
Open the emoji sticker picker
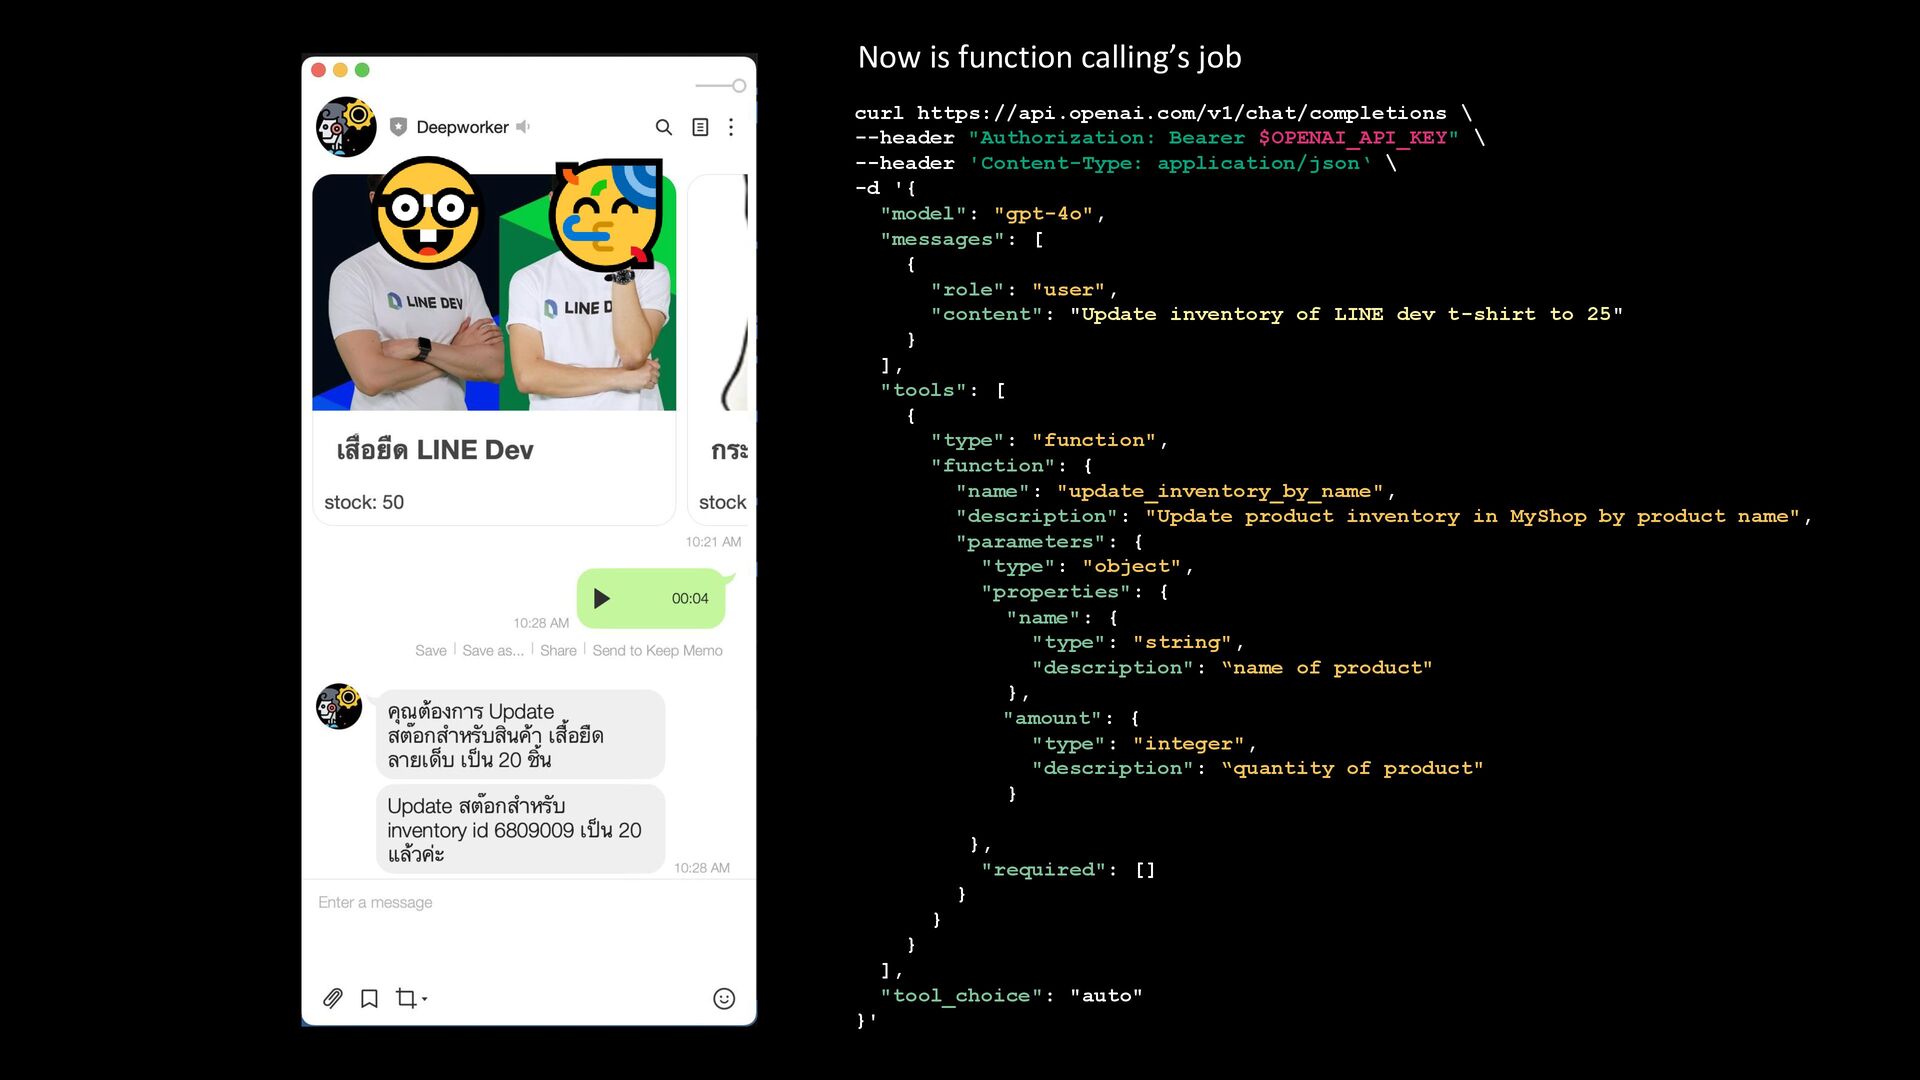click(x=724, y=998)
